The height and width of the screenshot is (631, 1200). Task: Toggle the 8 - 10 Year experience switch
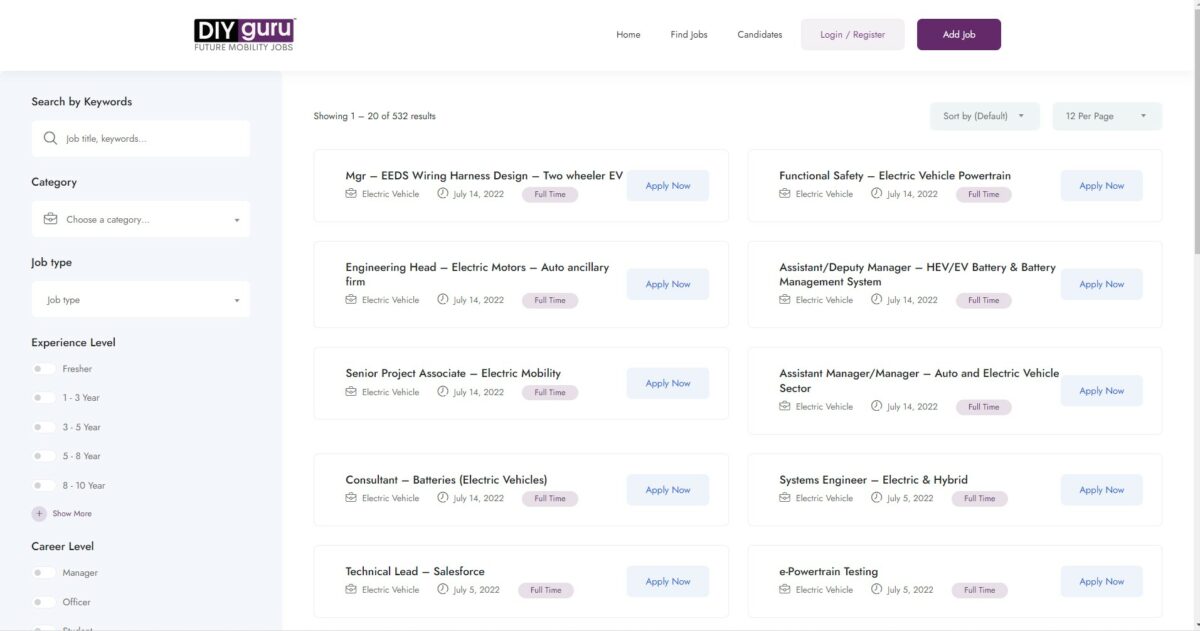point(43,485)
